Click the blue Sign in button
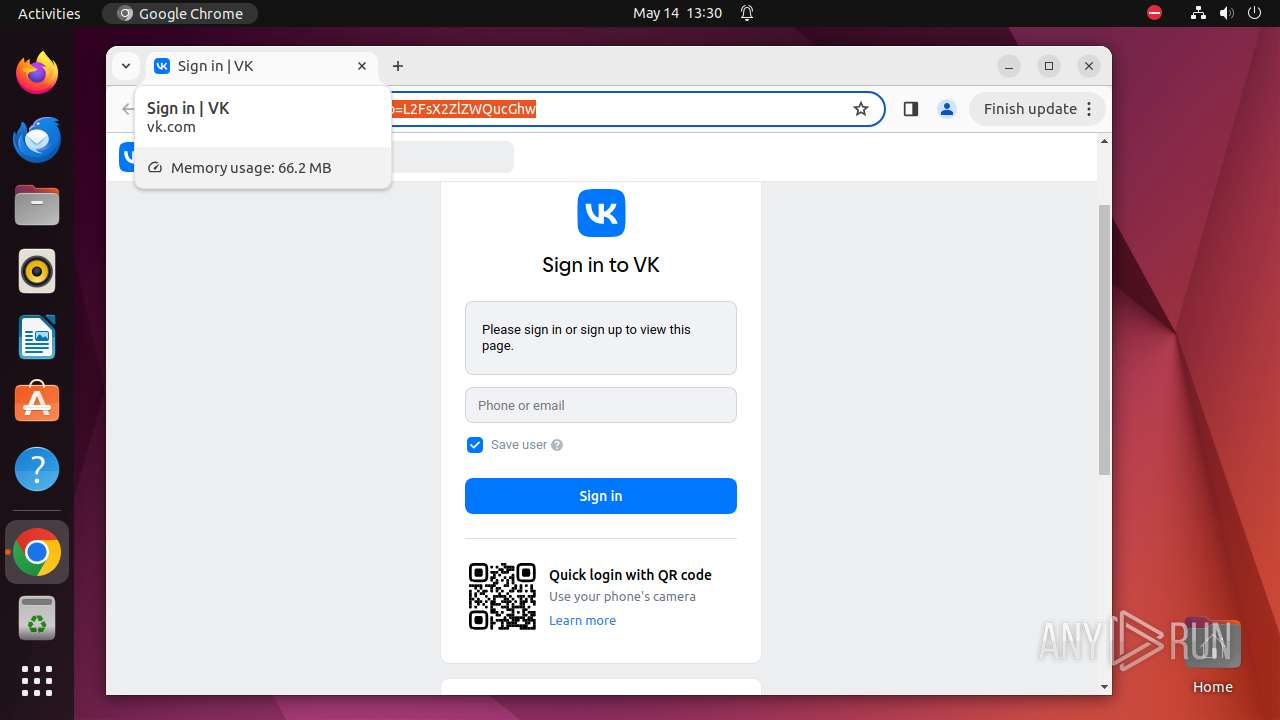The width and height of the screenshot is (1280, 720). click(x=601, y=496)
